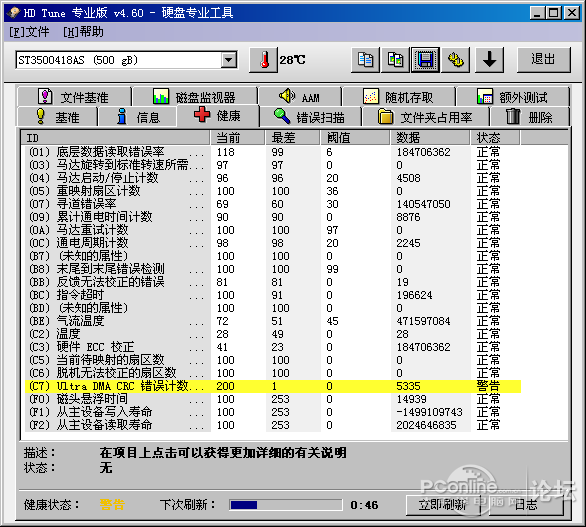Click the floppy disk save screenshot icon
This screenshot has width=586, height=527.
pos(425,60)
